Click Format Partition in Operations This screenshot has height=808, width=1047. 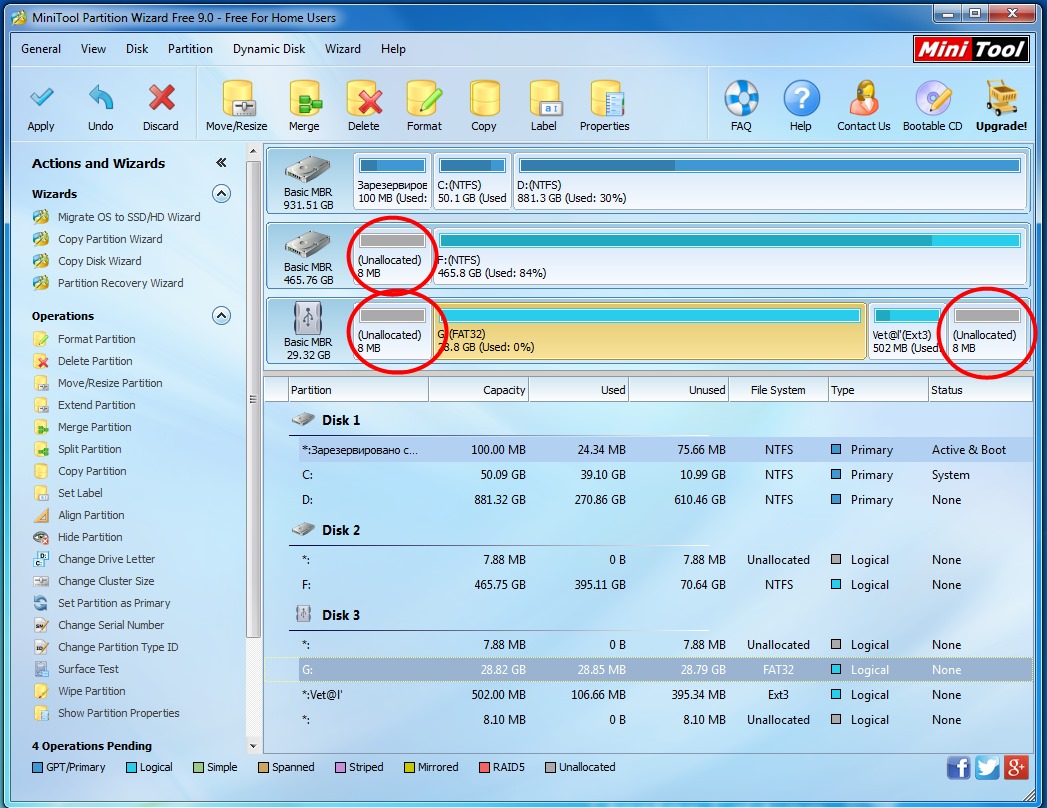[x=83, y=339]
